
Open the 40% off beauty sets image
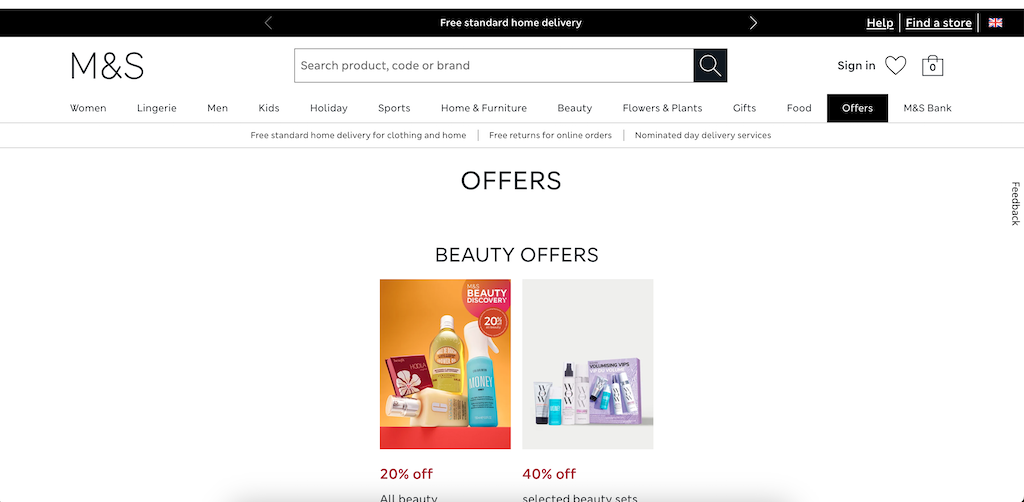[x=588, y=364]
